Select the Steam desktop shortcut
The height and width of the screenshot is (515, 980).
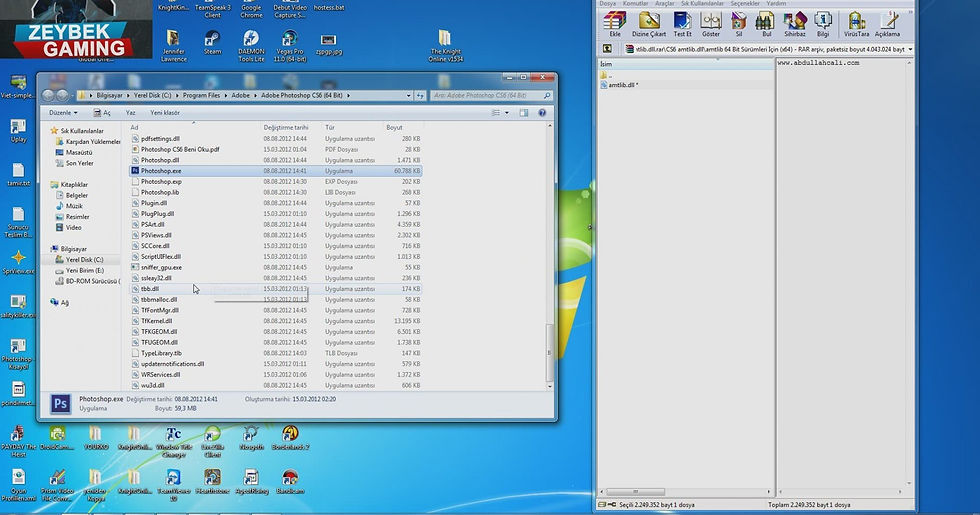(212, 42)
